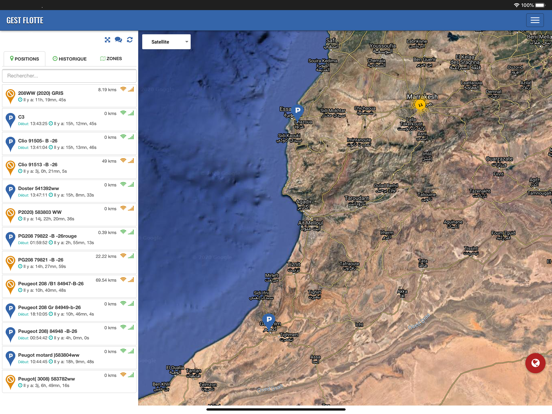Click green wifi icon on C3 row
The height and width of the screenshot is (414, 552).
123,113
